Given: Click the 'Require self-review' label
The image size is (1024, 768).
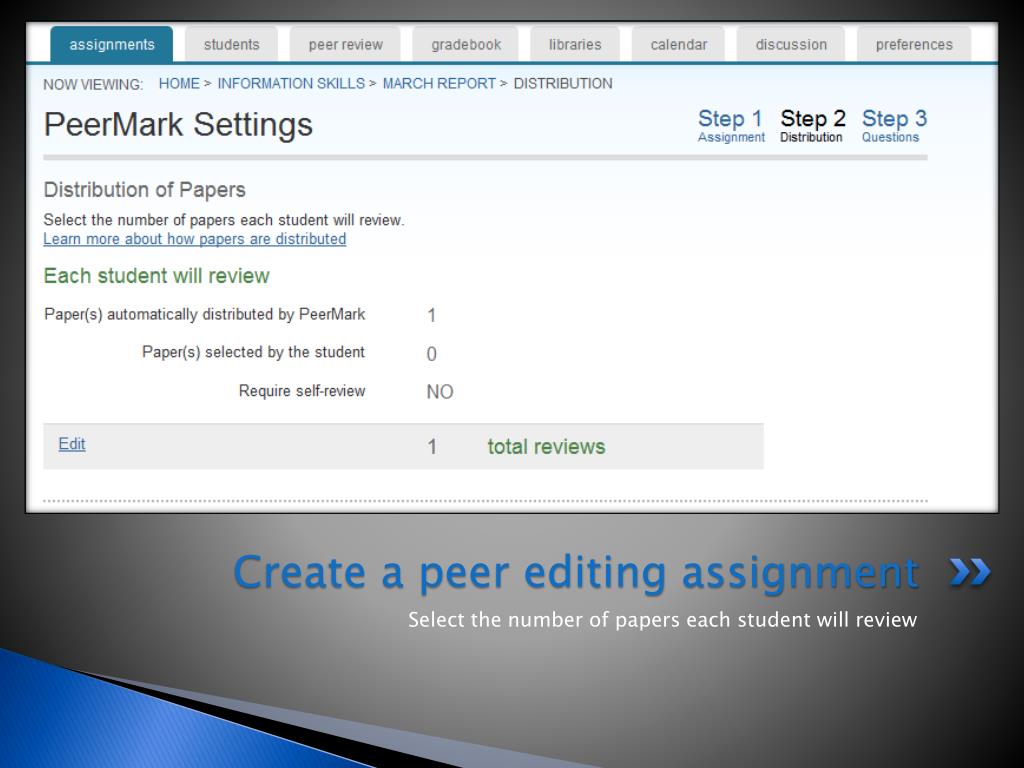Looking at the screenshot, I should click(302, 391).
